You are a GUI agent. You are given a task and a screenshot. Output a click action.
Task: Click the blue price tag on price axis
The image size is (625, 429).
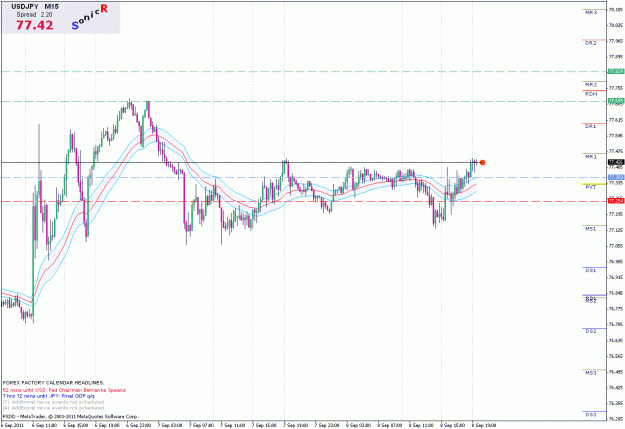(616, 177)
